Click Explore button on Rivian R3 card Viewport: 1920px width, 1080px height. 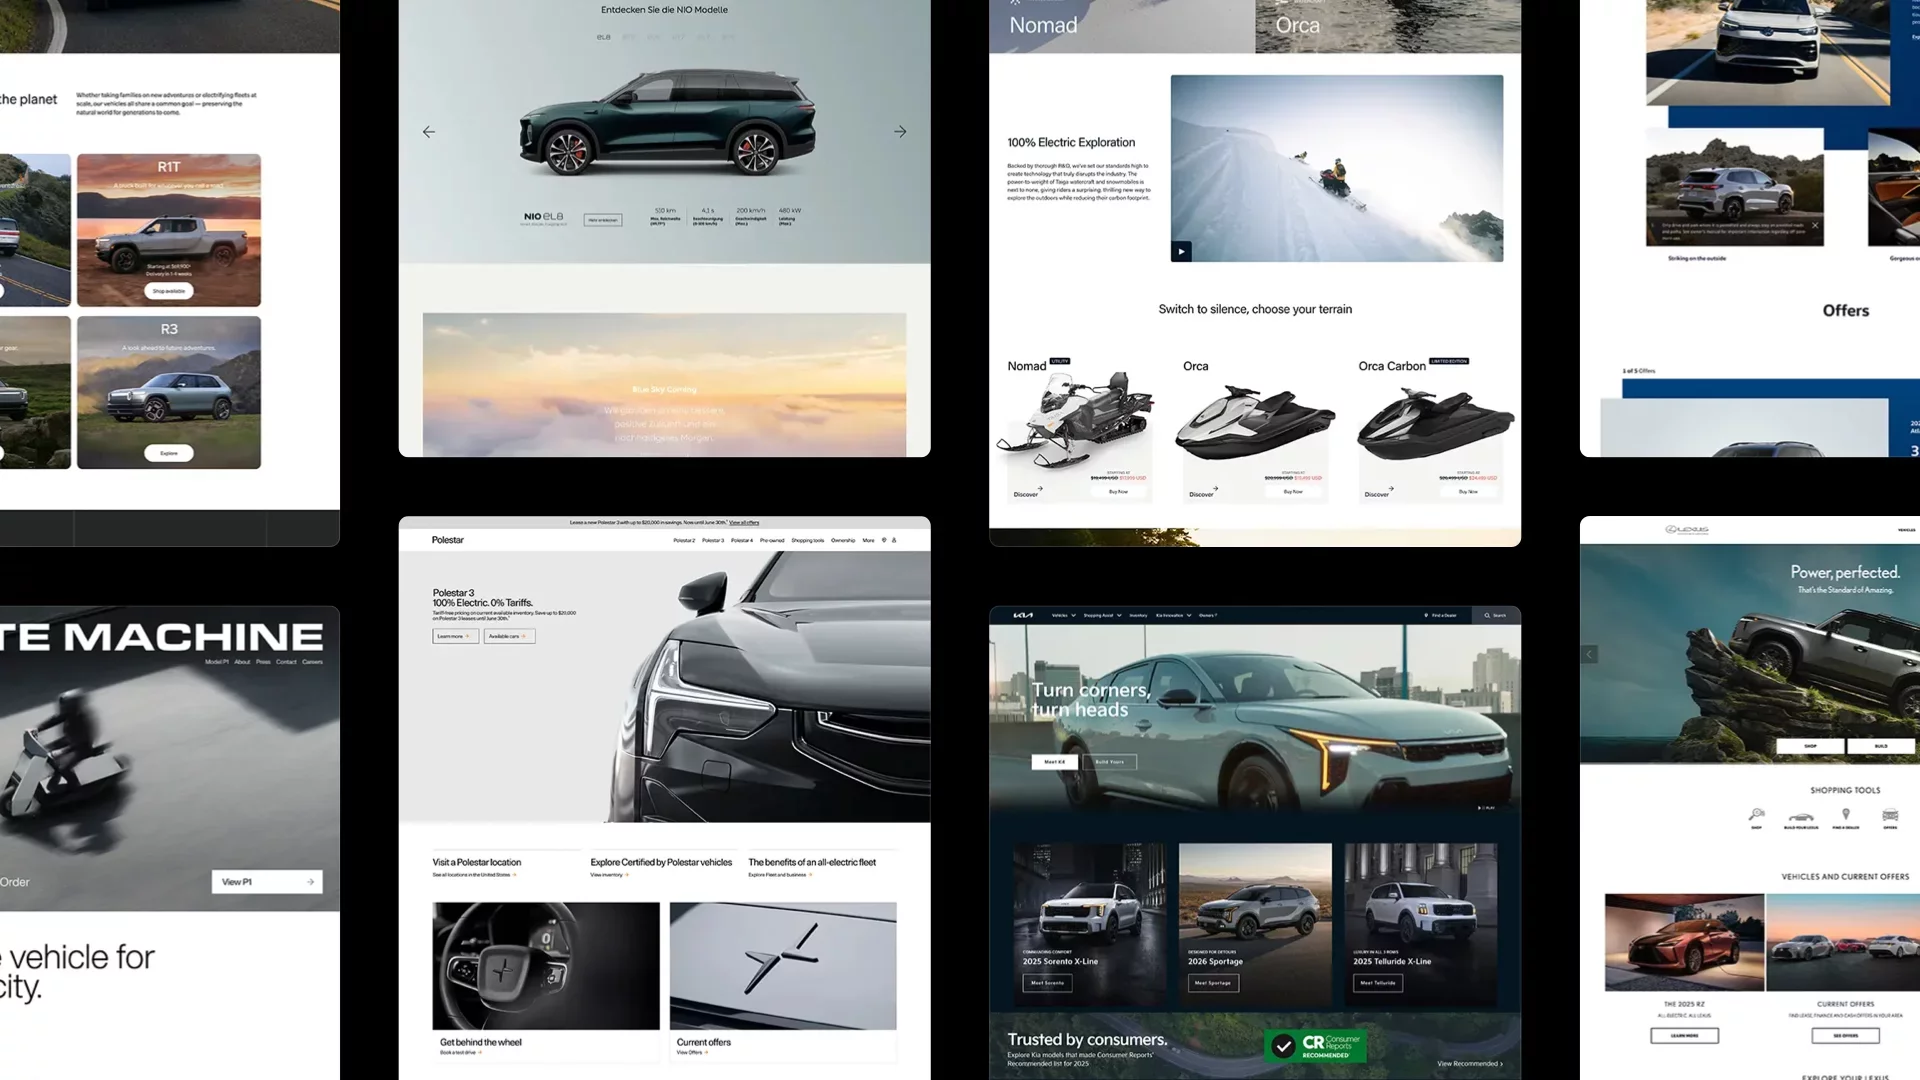(x=169, y=453)
